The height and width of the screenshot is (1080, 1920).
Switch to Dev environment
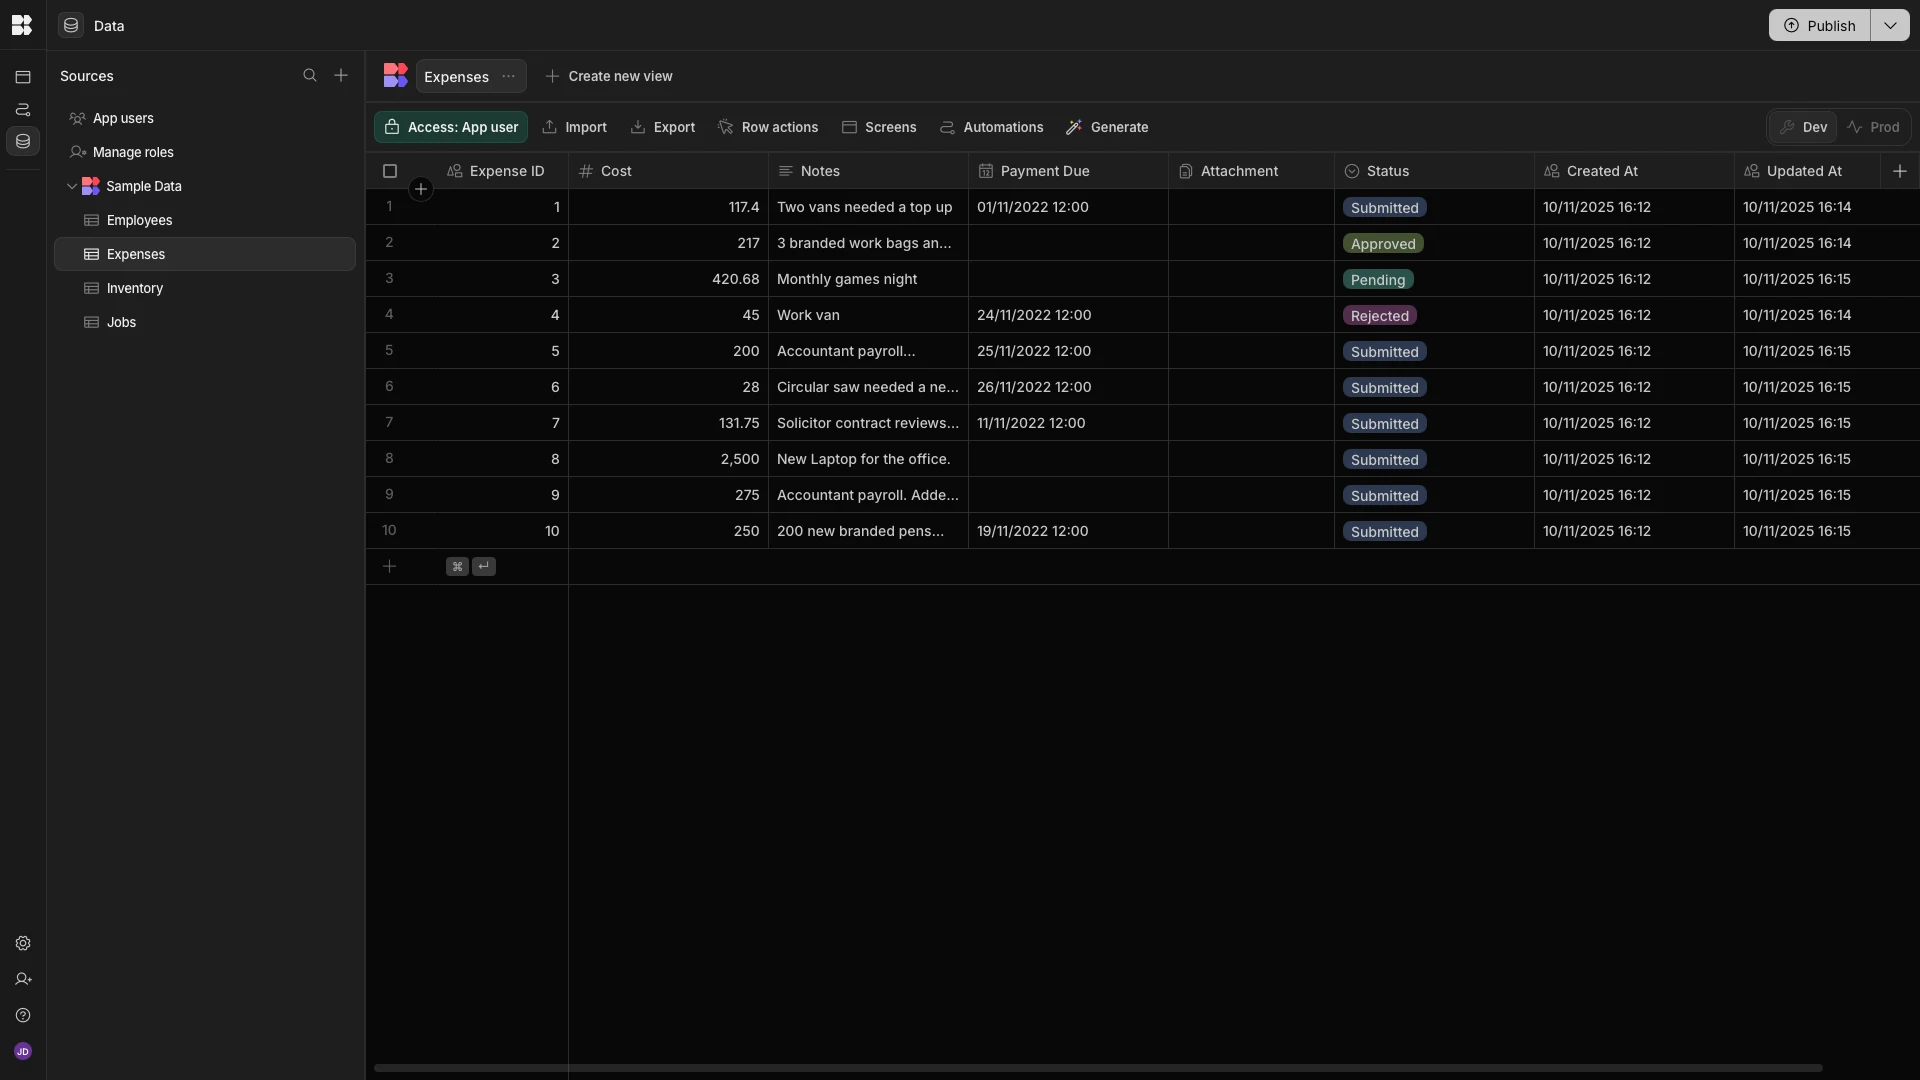(x=1803, y=127)
